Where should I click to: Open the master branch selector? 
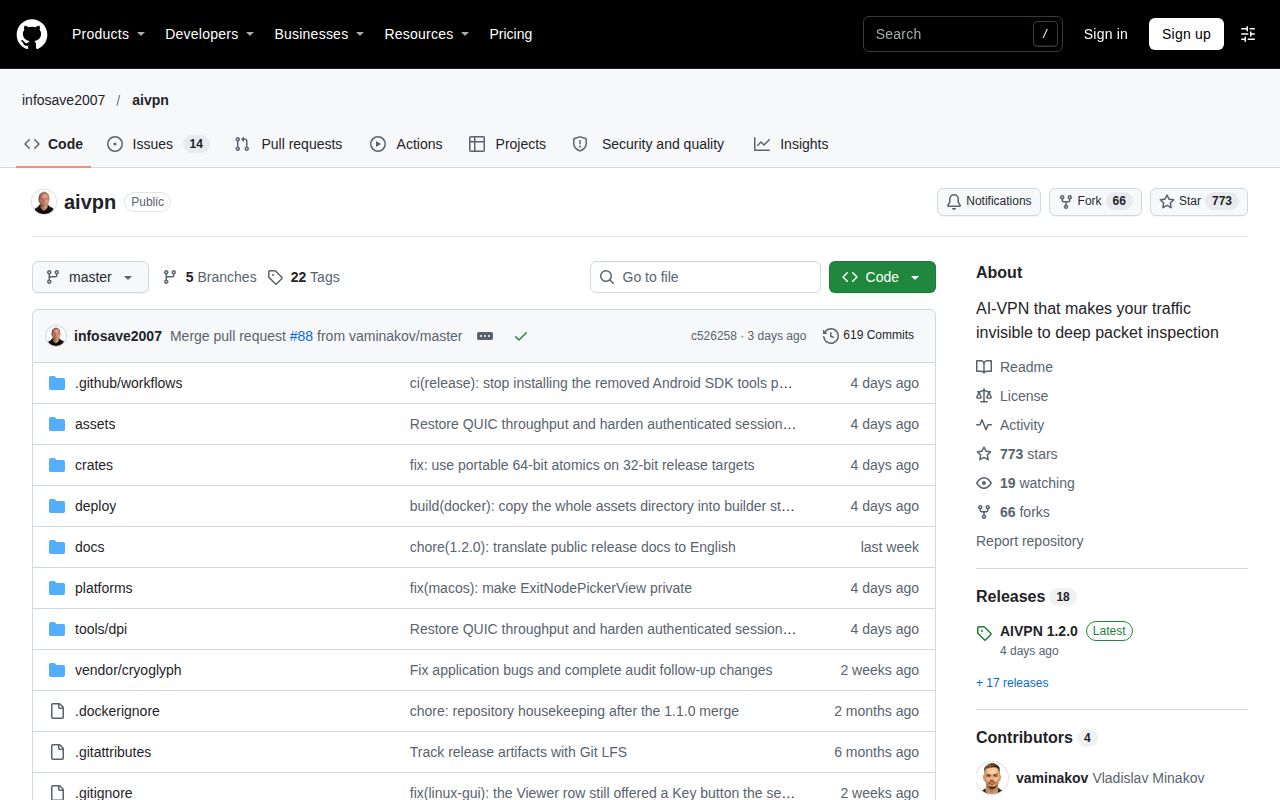(x=90, y=277)
